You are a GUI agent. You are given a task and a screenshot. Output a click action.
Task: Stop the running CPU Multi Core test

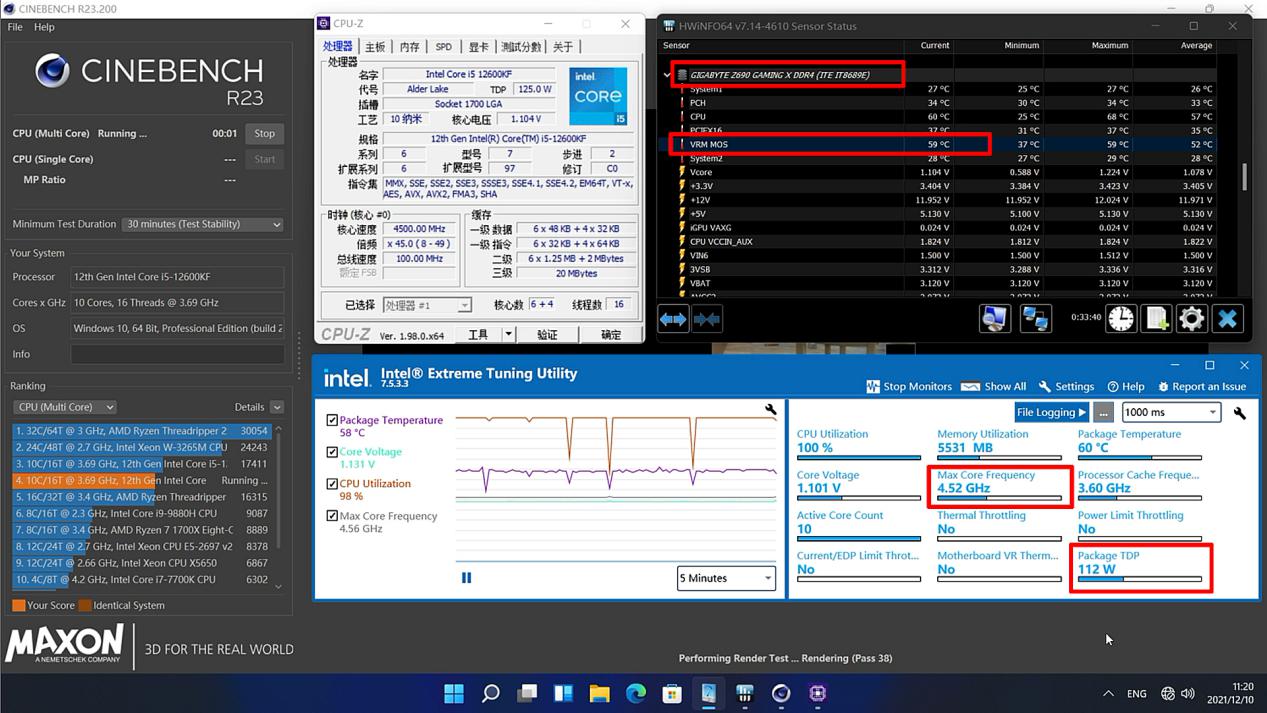[264, 134]
